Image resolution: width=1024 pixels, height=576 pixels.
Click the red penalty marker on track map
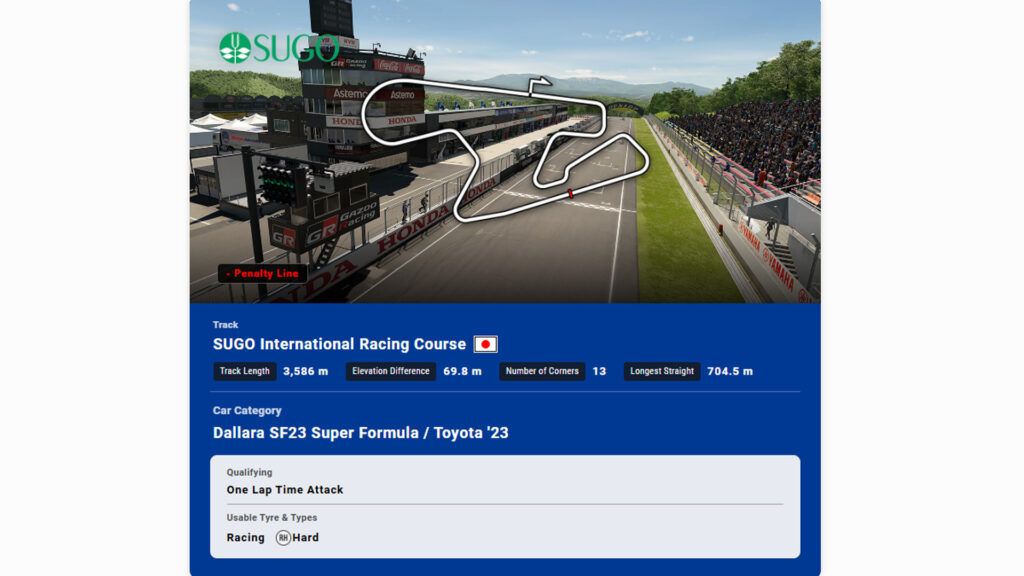(x=570, y=193)
